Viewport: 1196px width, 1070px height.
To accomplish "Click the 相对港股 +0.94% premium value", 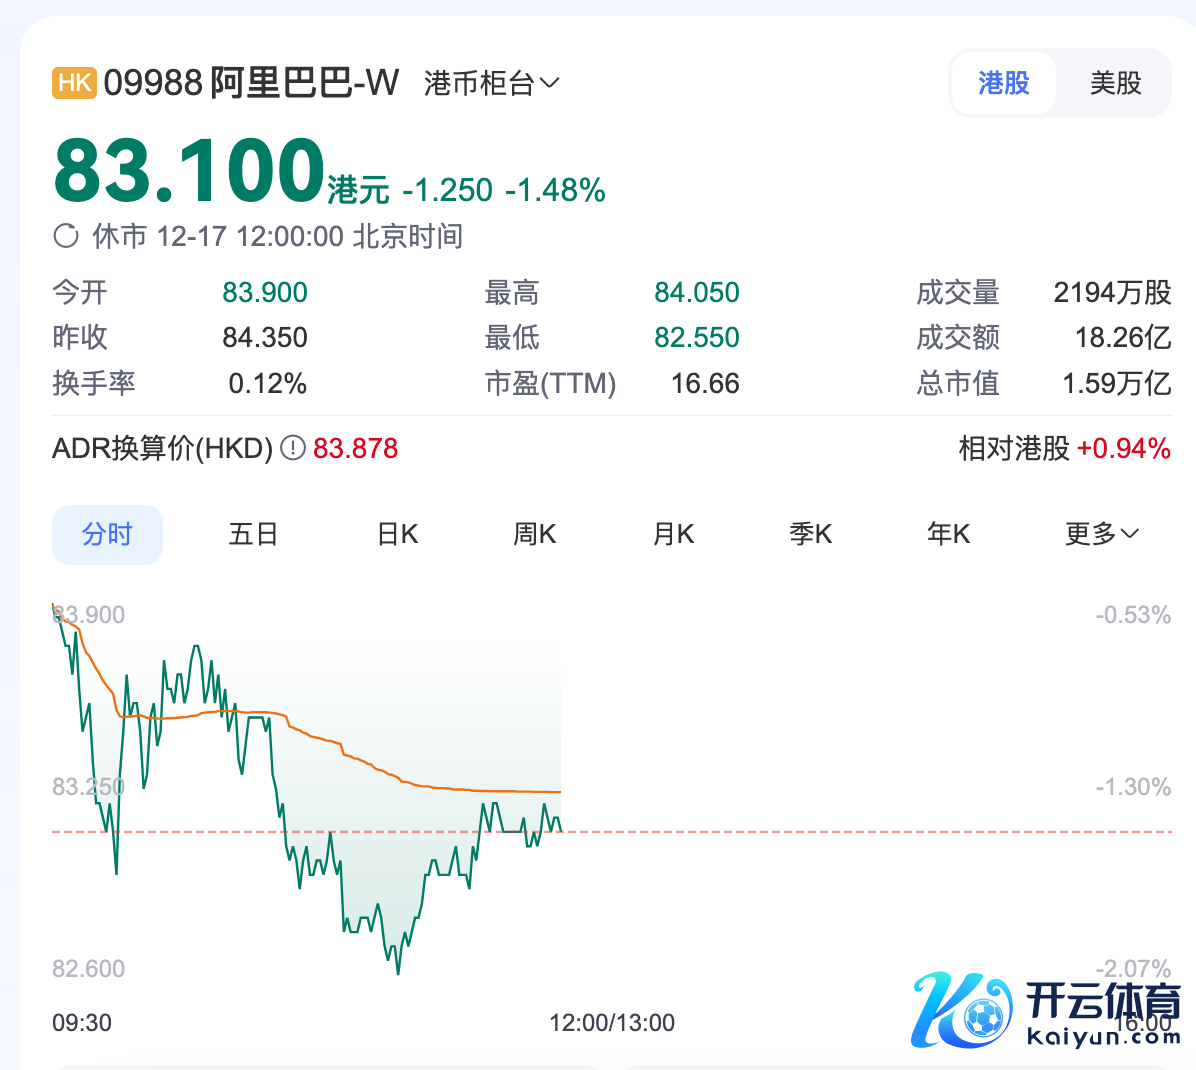I will pyautogui.click(x=1123, y=448).
